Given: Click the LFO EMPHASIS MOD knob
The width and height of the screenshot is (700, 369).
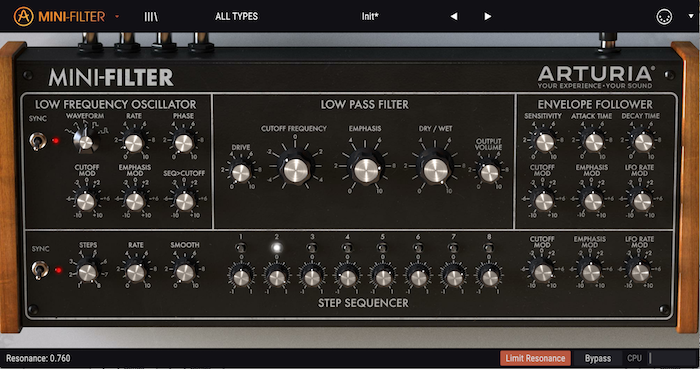Looking at the screenshot, I should coord(135,202).
